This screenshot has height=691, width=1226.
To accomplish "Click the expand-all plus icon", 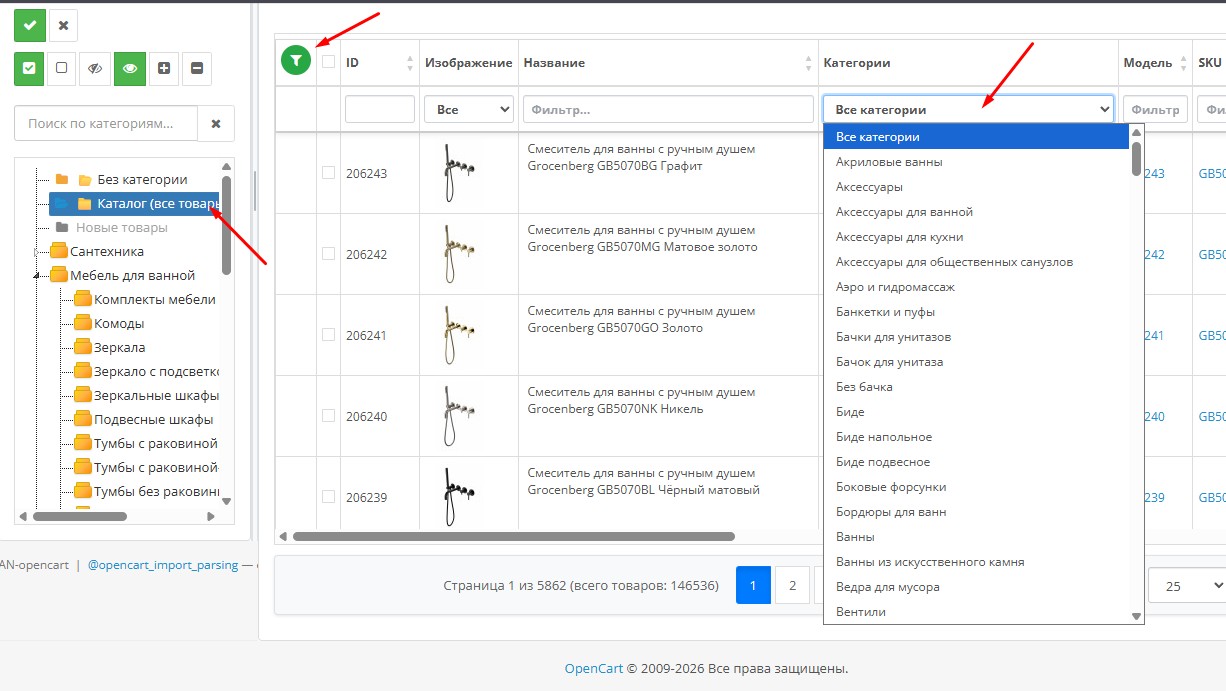I will click(x=164, y=68).
